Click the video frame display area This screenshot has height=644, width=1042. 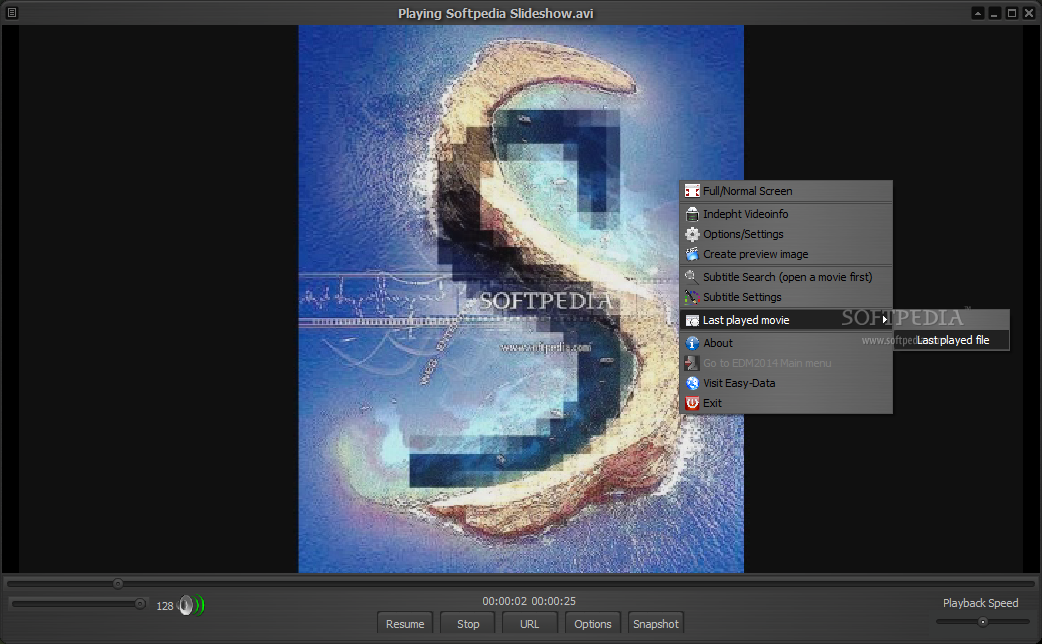click(x=520, y=299)
